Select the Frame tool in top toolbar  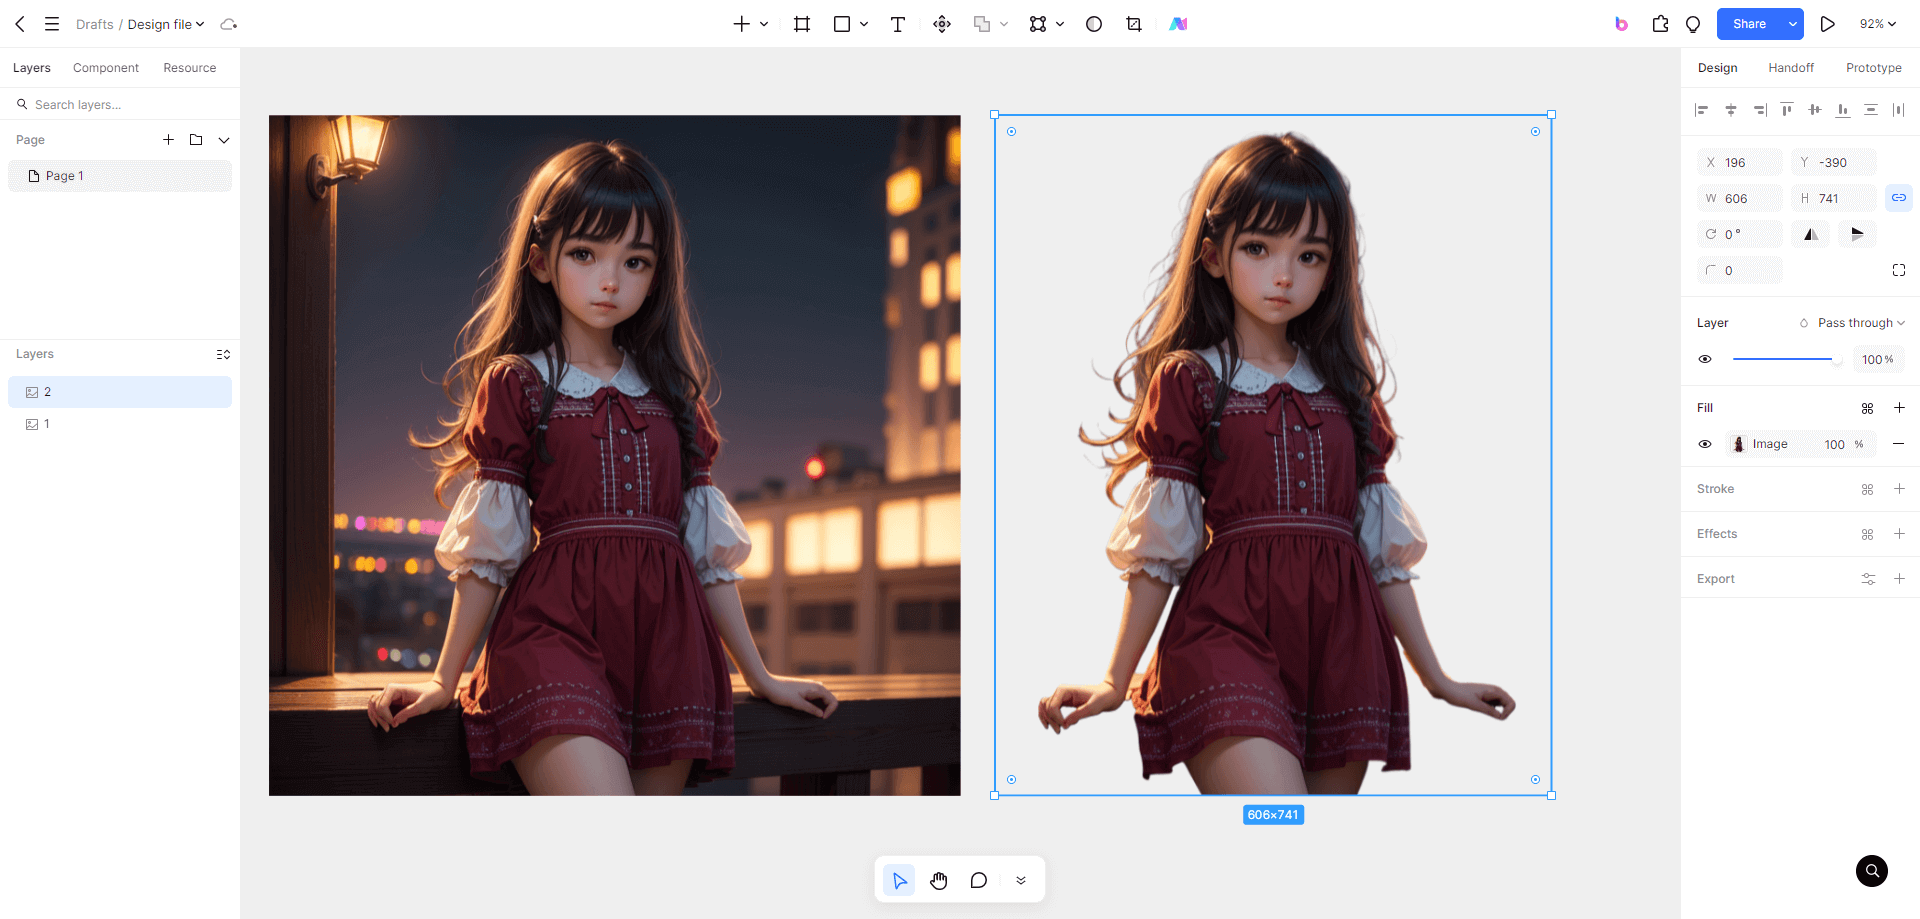pos(802,24)
